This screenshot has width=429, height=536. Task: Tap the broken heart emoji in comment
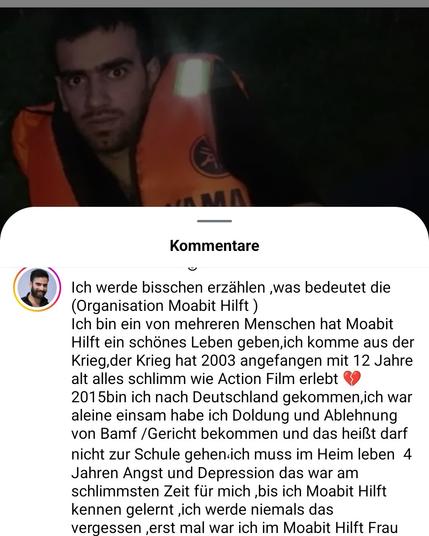(352, 379)
